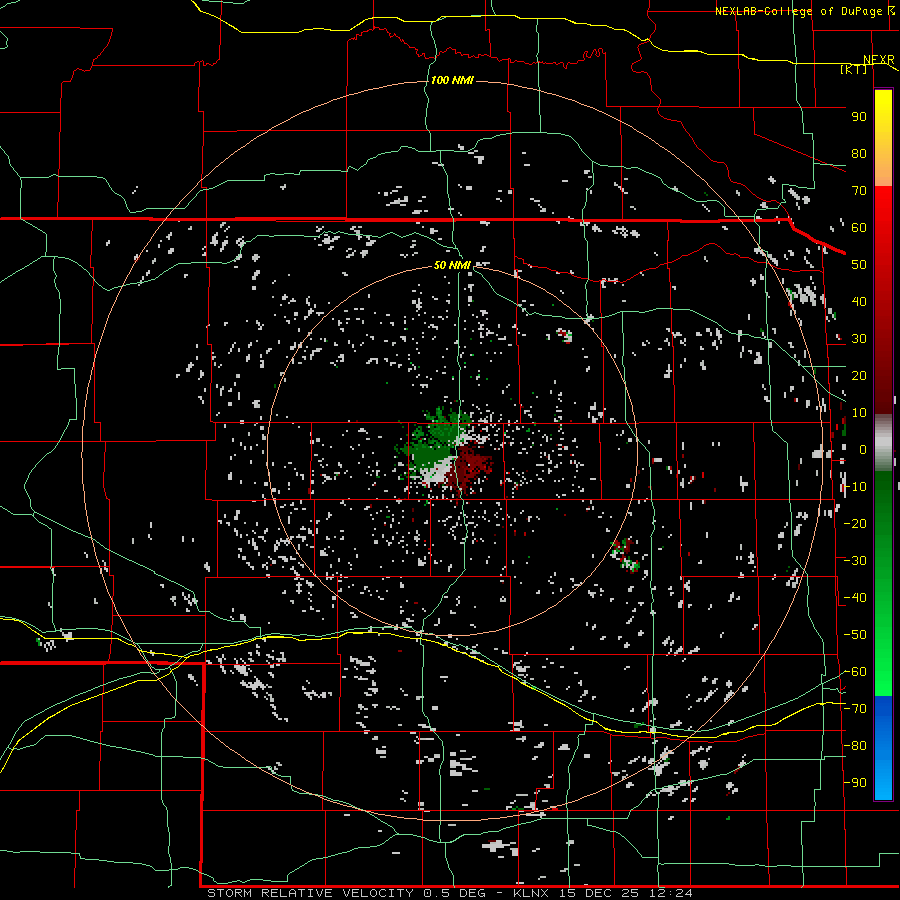This screenshot has width=900, height=900.
Task: Click the dark red outbound patch at radar center
Action: [x=472, y=466]
